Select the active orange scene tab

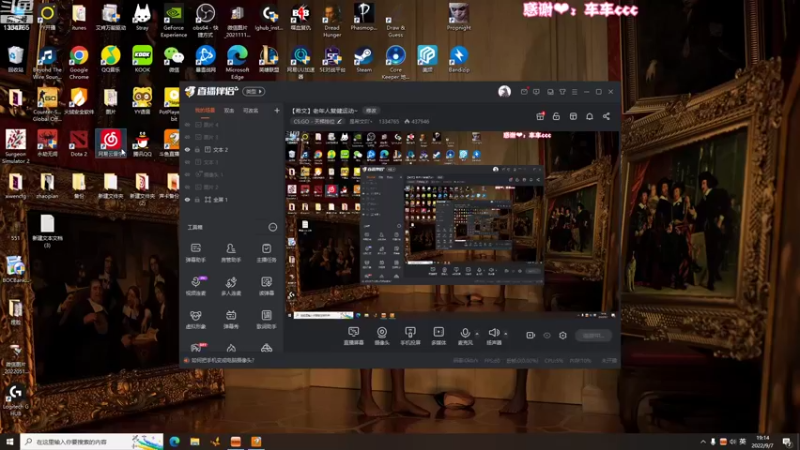pos(205,111)
